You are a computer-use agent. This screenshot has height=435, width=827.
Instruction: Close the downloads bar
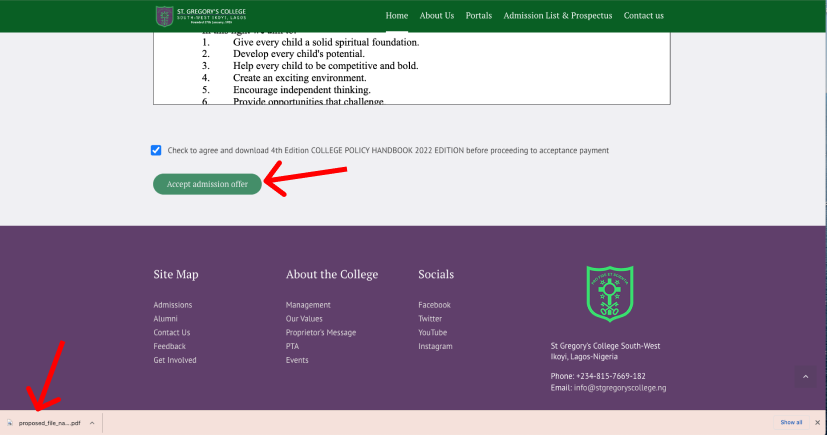click(818, 422)
